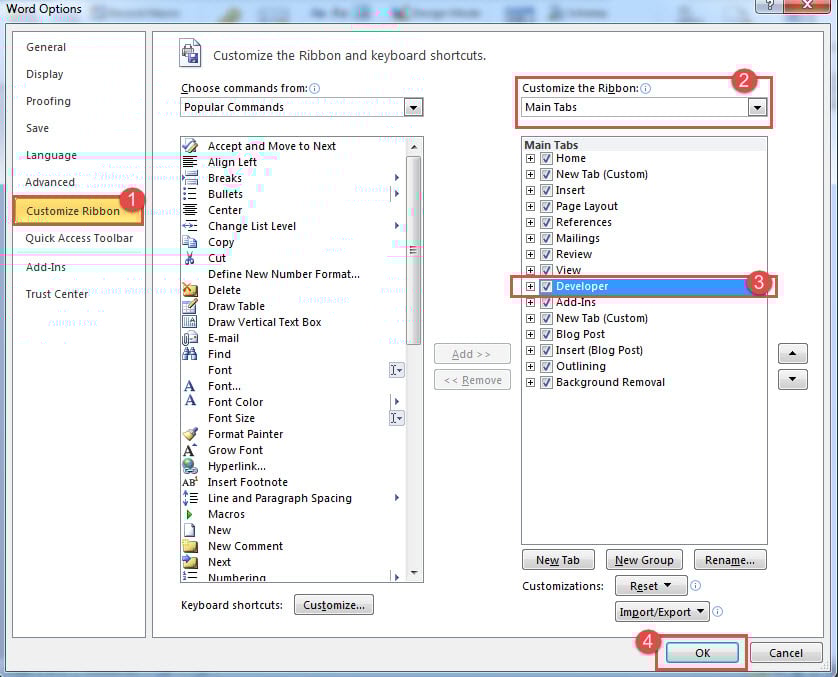Expand the Home tab group tree
The width and height of the screenshot is (838, 677).
point(529,158)
